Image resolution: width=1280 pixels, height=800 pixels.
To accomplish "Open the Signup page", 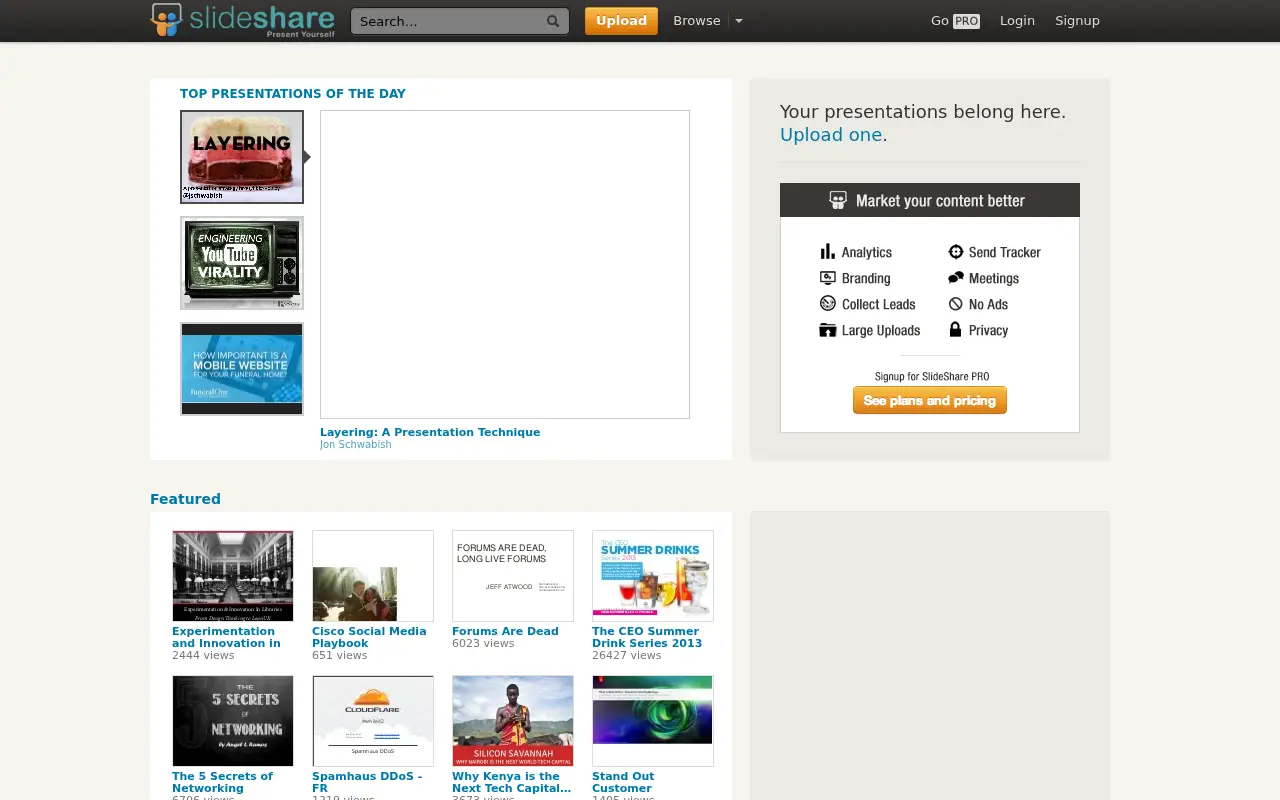I will point(1077,21).
